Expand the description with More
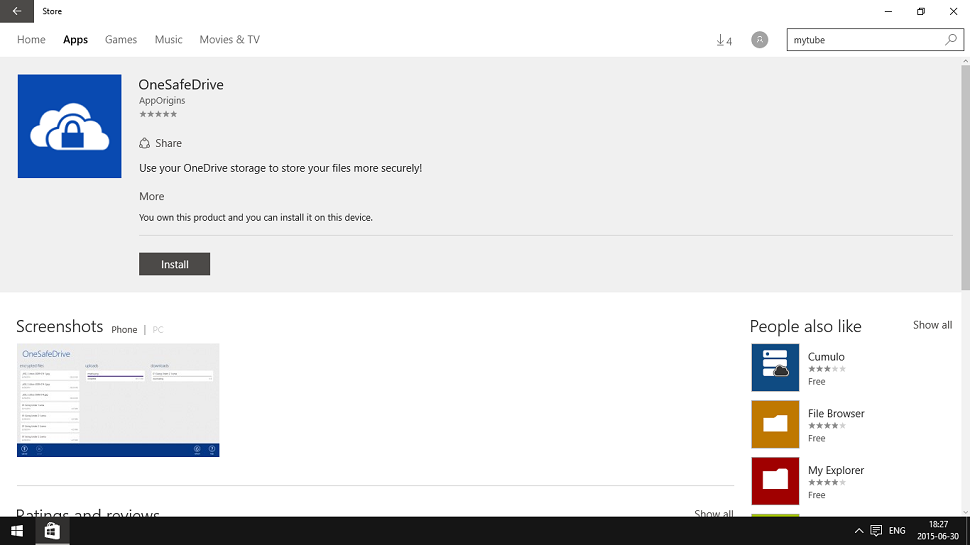The width and height of the screenshot is (970, 545). tap(152, 196)
